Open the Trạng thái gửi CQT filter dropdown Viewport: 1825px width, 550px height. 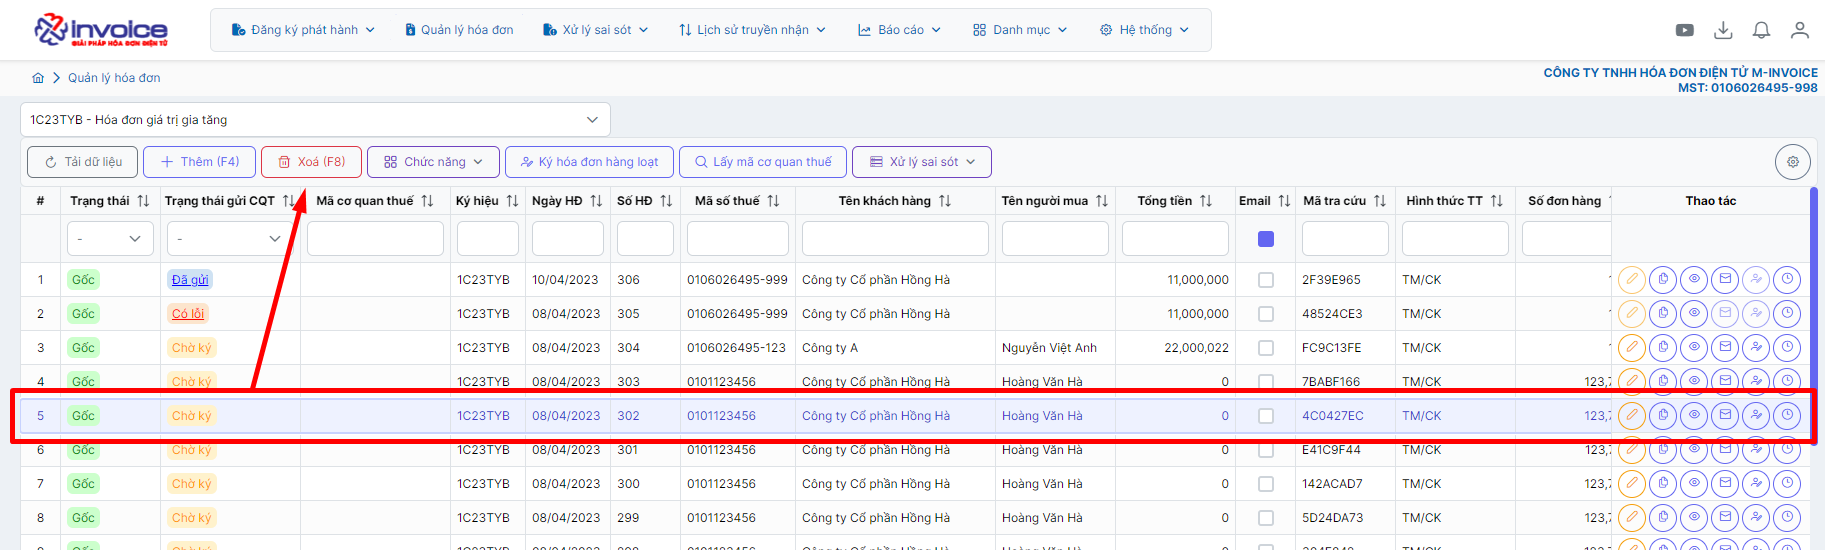click(229, 239)
